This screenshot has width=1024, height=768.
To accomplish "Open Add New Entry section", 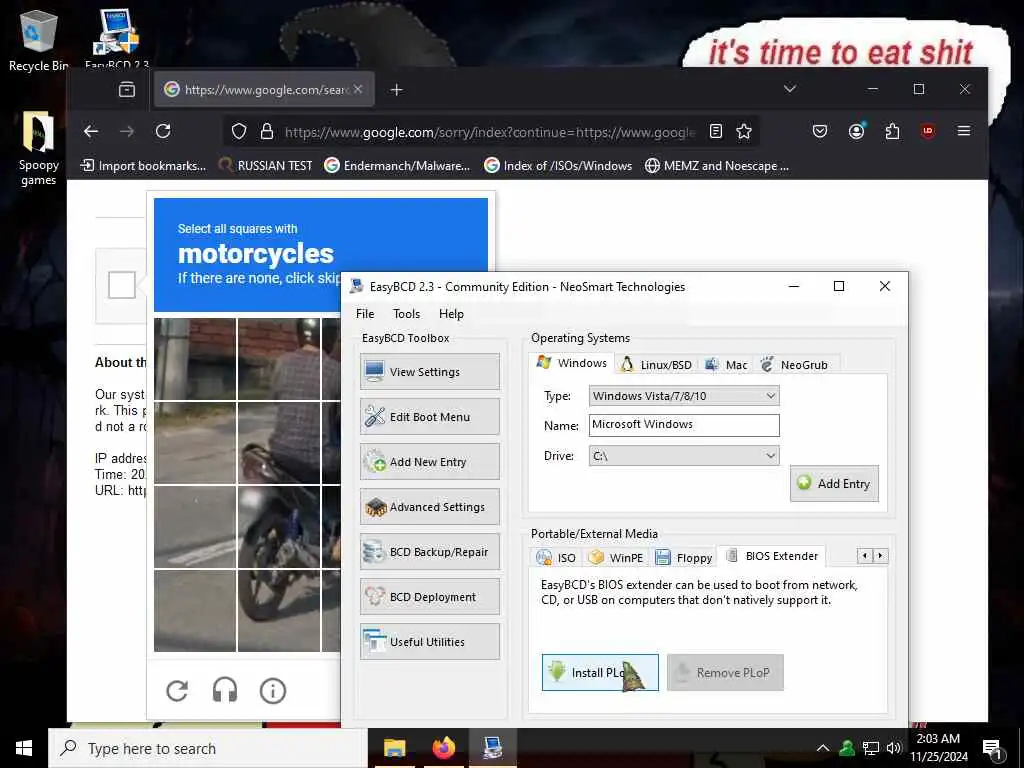I will [430, 462].
